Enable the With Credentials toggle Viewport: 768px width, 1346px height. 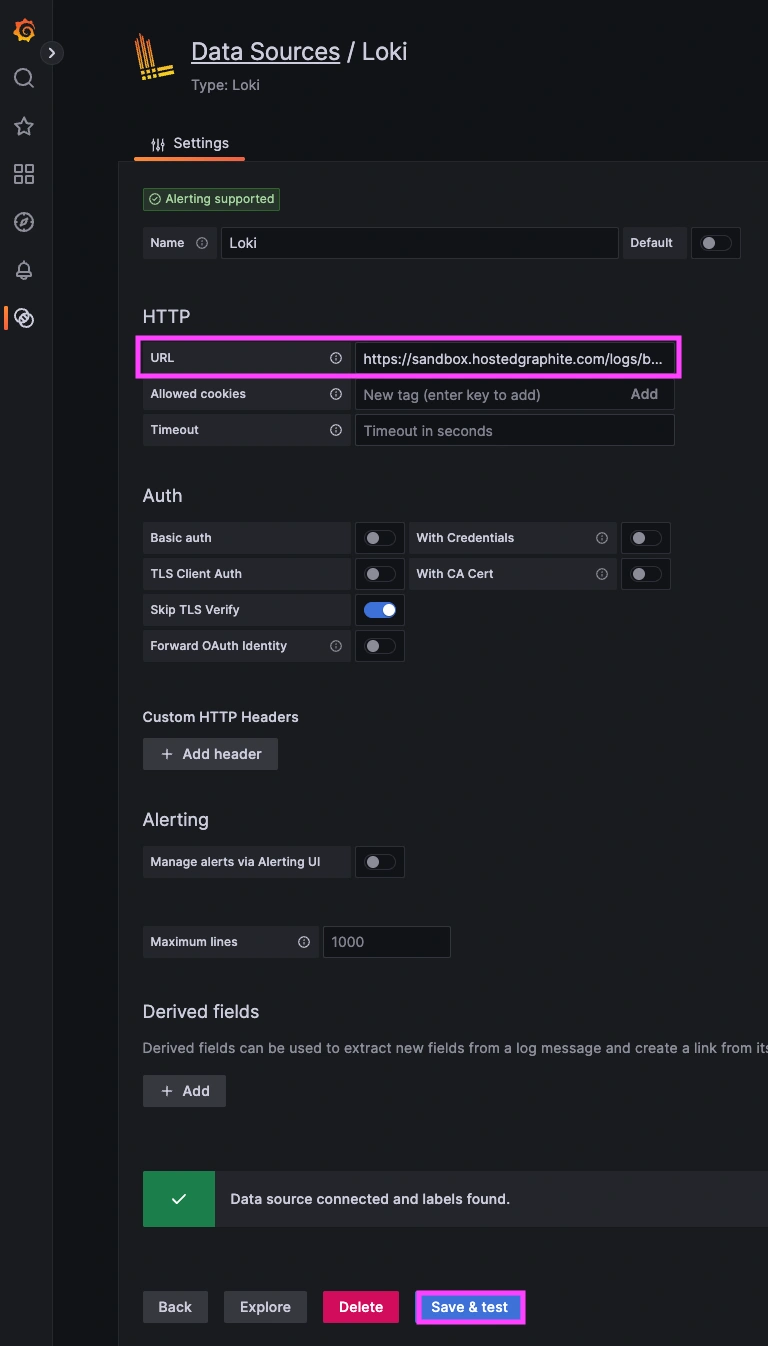coord(646,538)
